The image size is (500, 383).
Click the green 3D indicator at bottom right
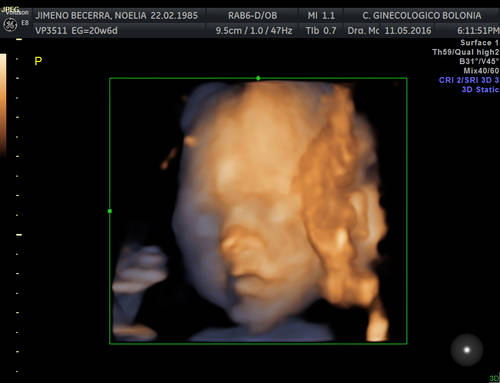pos(494,378)
